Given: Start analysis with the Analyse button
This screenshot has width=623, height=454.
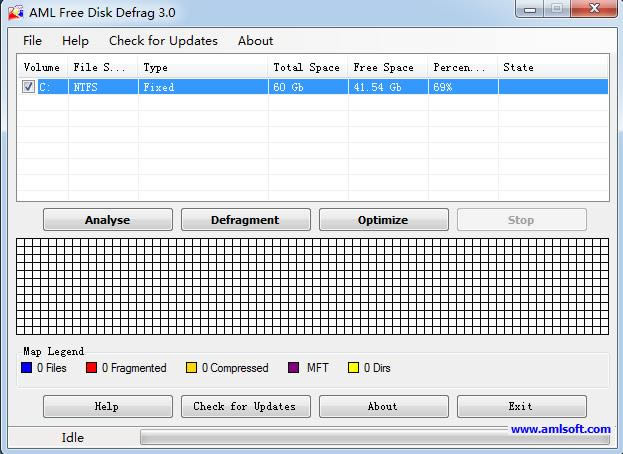Looking at the screenshot, I should pos(108,220).
